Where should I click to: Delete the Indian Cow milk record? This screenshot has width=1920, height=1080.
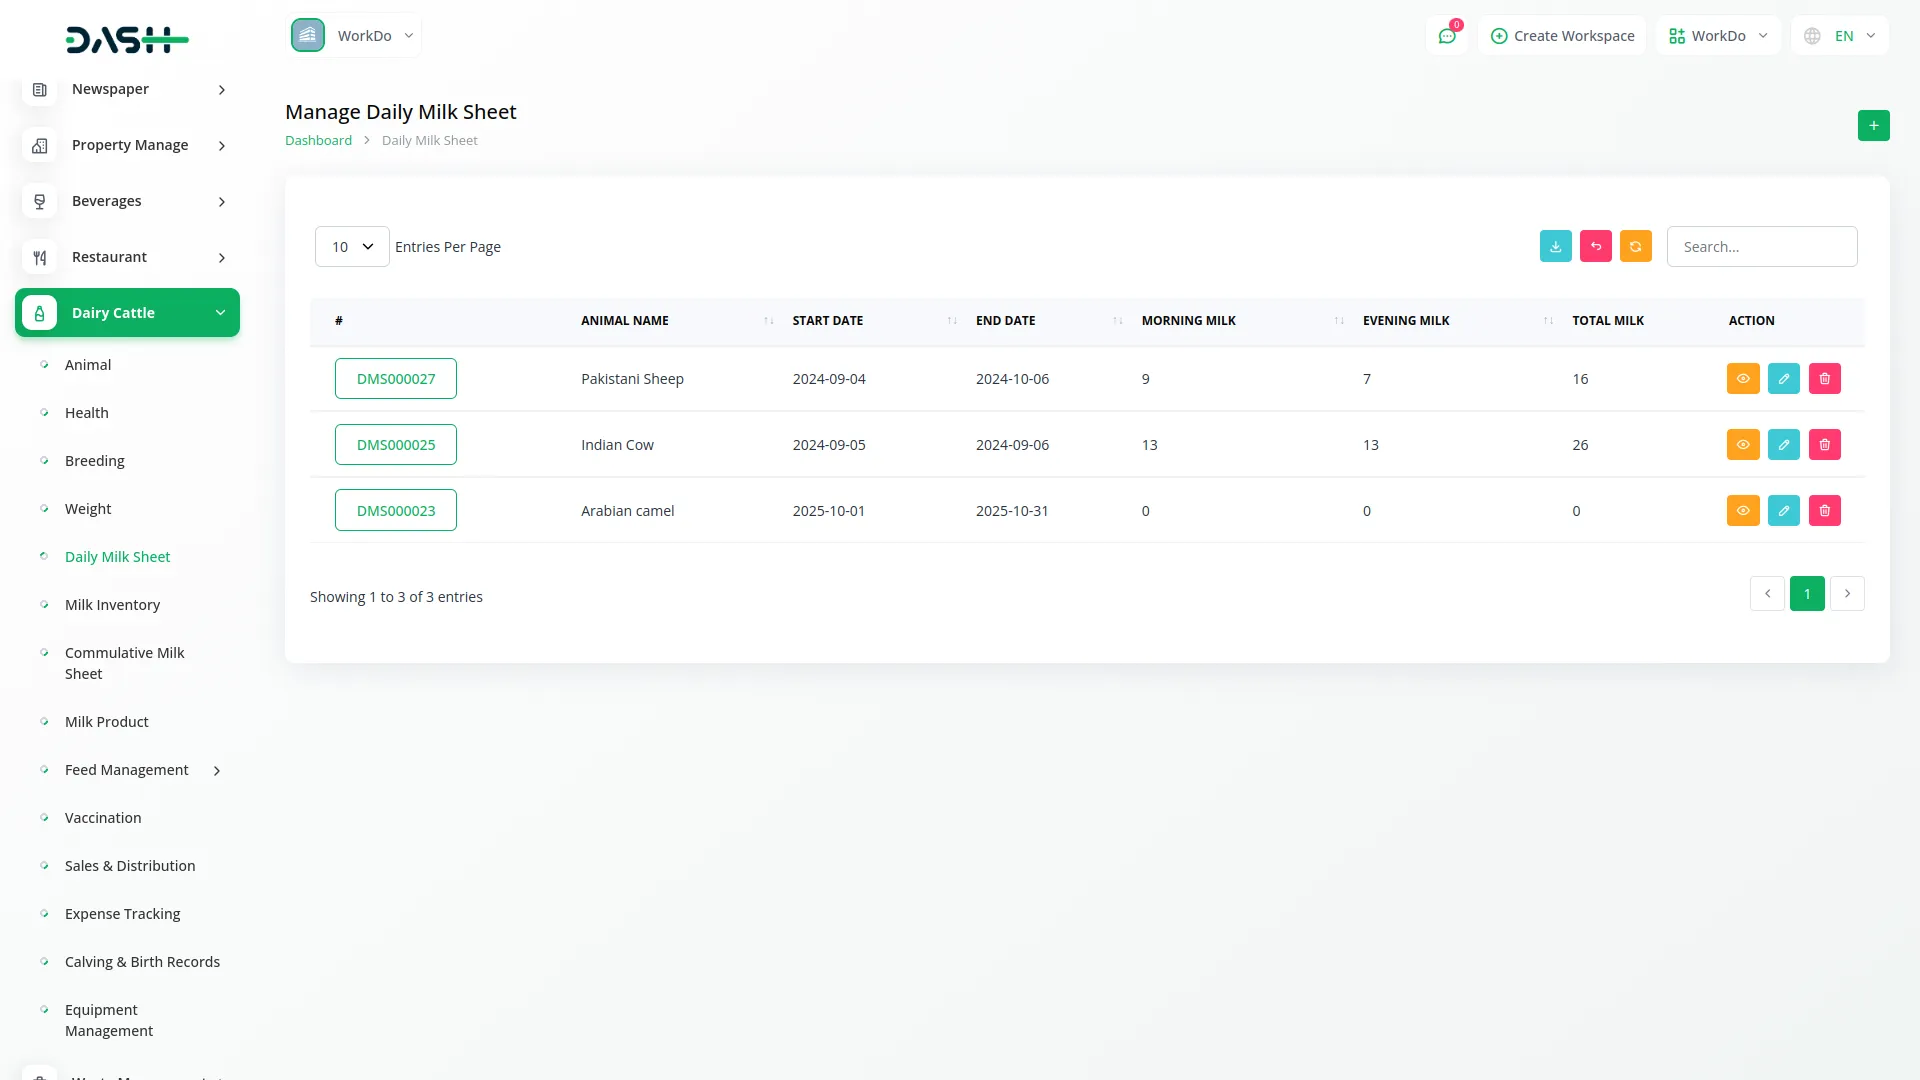click(1824, 445)
